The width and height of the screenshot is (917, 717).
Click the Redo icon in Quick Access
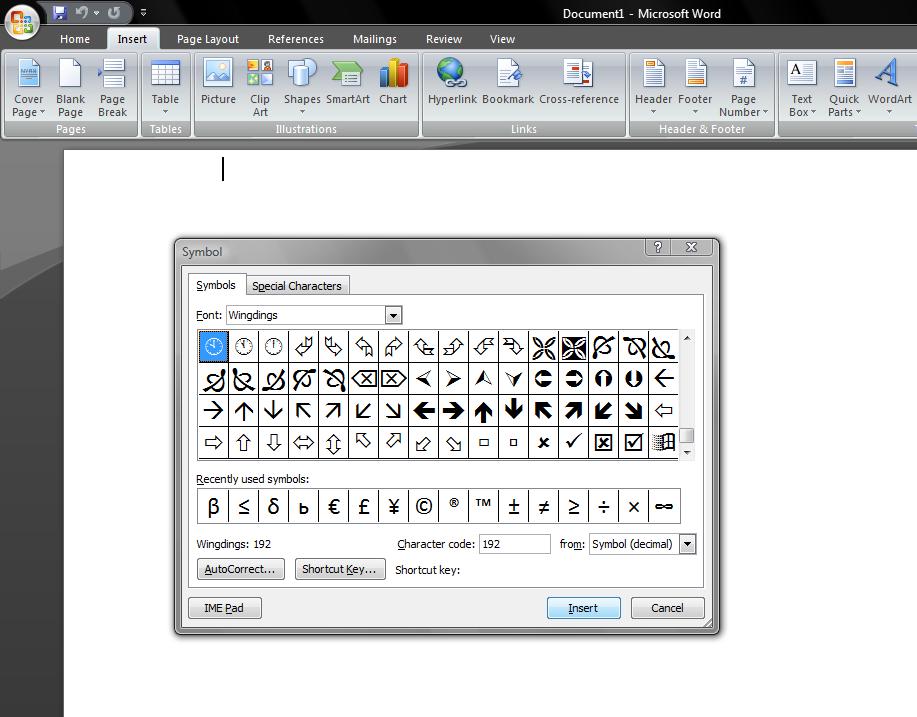pos(115,12)
